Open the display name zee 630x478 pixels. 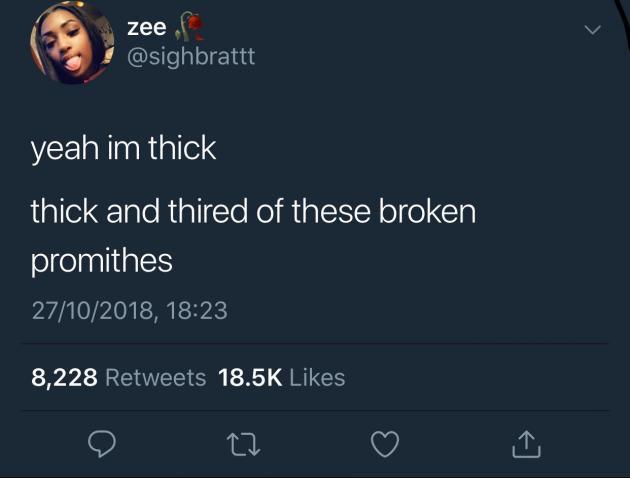(147, 28)
